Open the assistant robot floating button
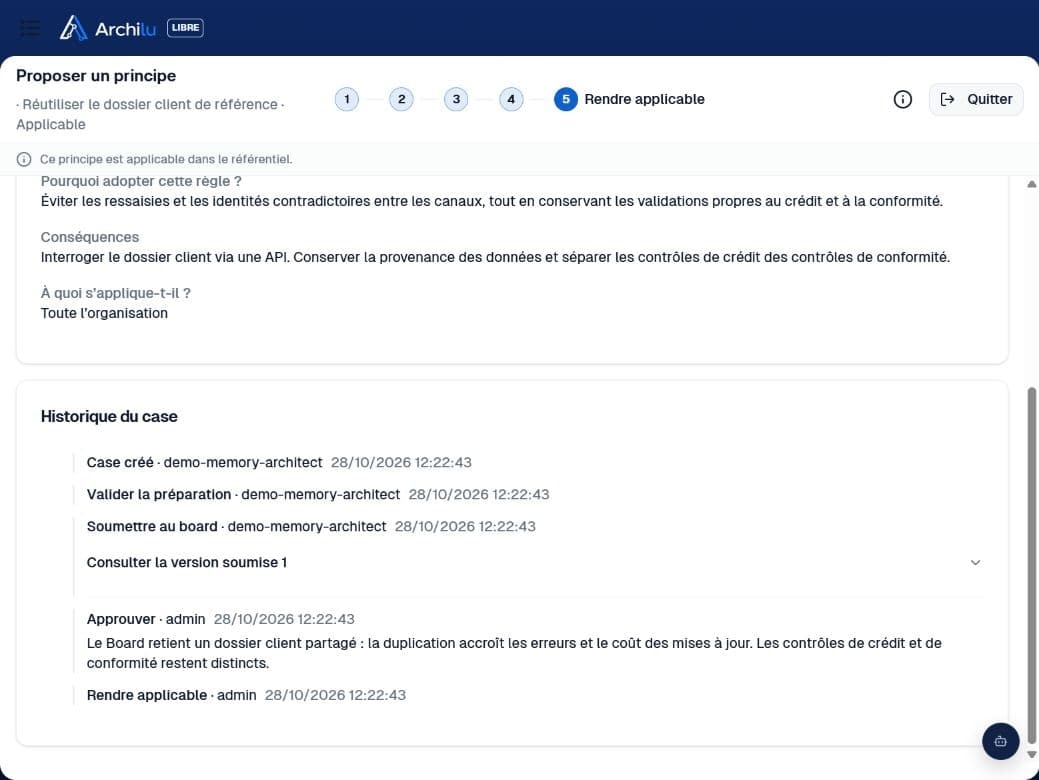Screen dimensions: 1039x780 point(1001,741)
